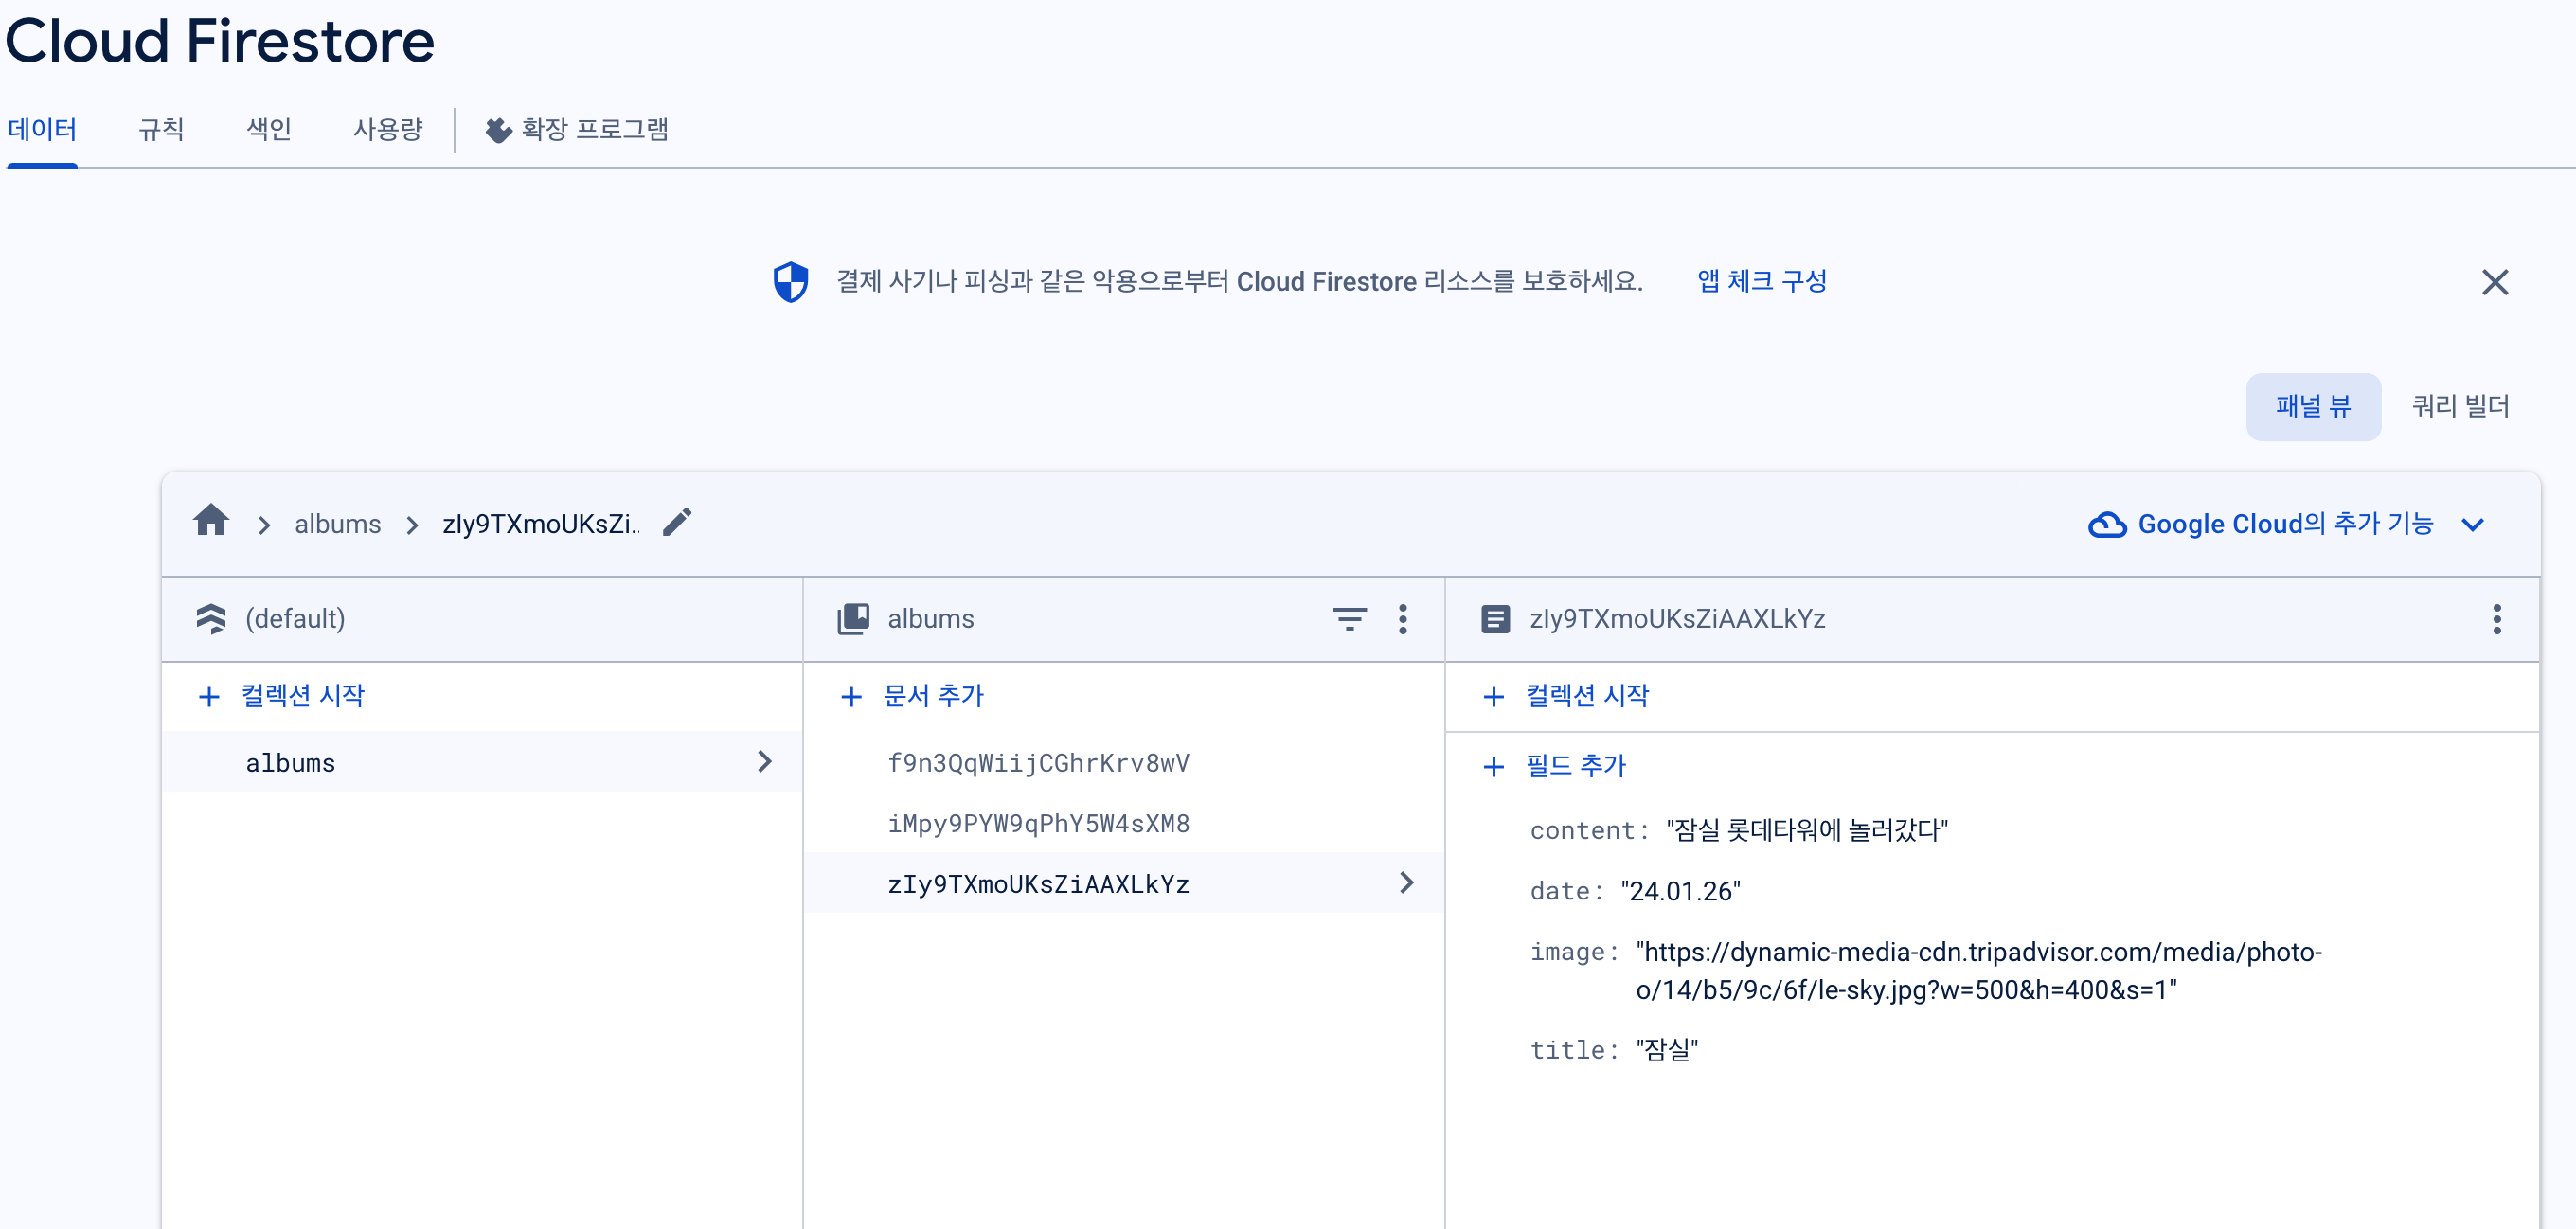Click the Google Cloud cloud icon
This screenshot has width=2576, height=1229.
(x=2107, y=524)
